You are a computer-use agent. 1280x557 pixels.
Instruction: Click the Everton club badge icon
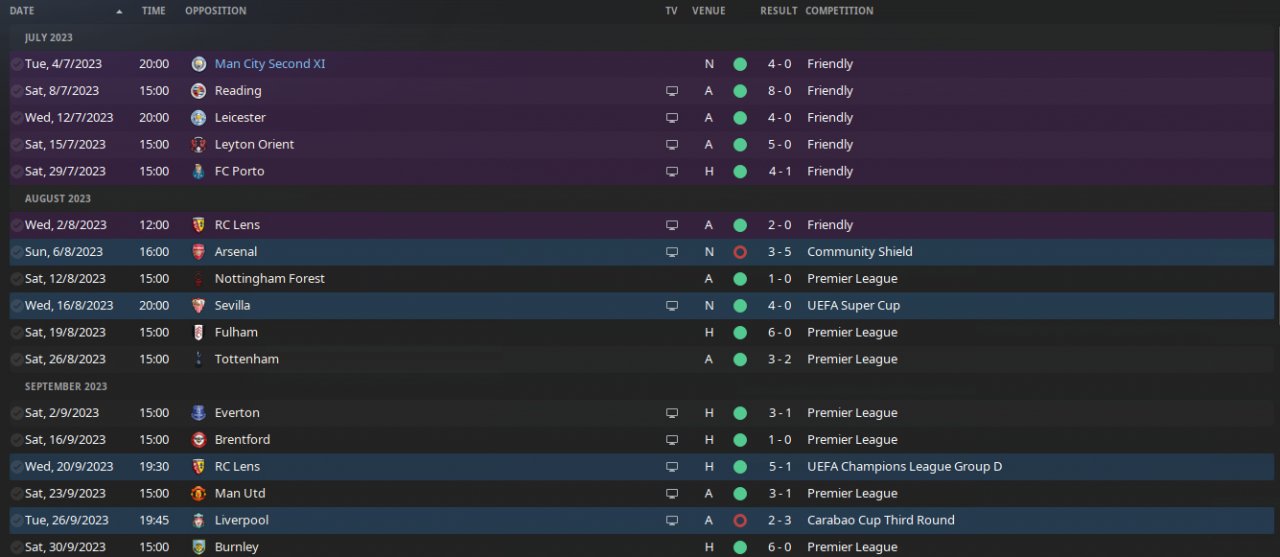pyautogui.click(x=199, y=413)
